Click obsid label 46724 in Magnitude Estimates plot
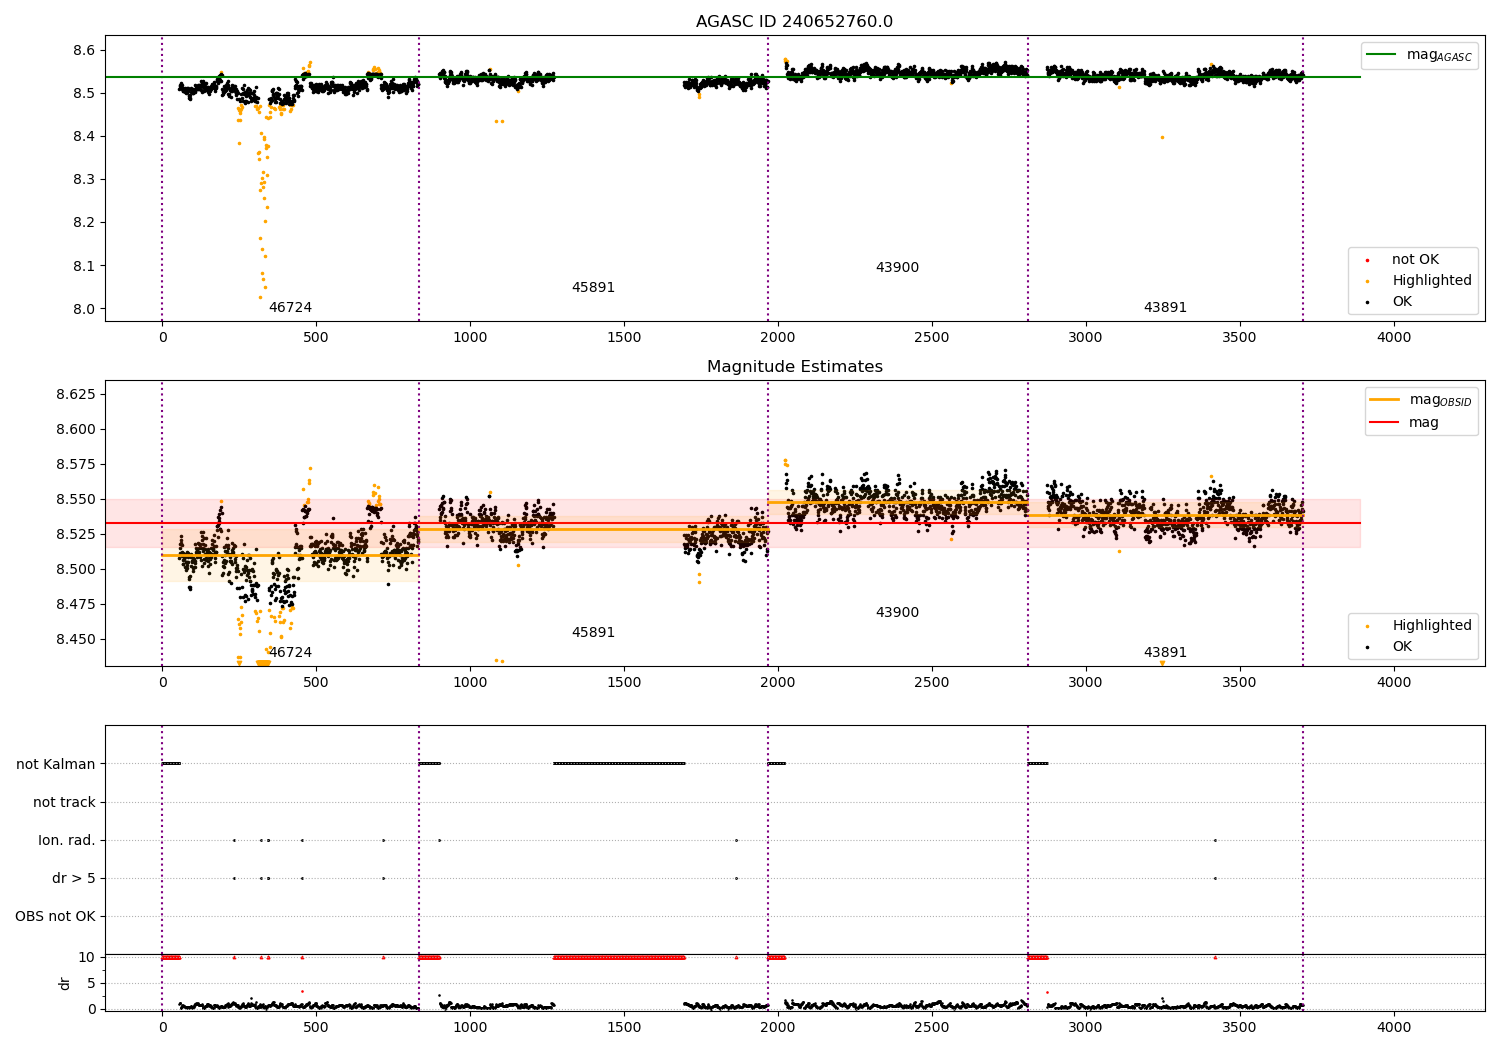1500x1050 pixels. [290, 653]
